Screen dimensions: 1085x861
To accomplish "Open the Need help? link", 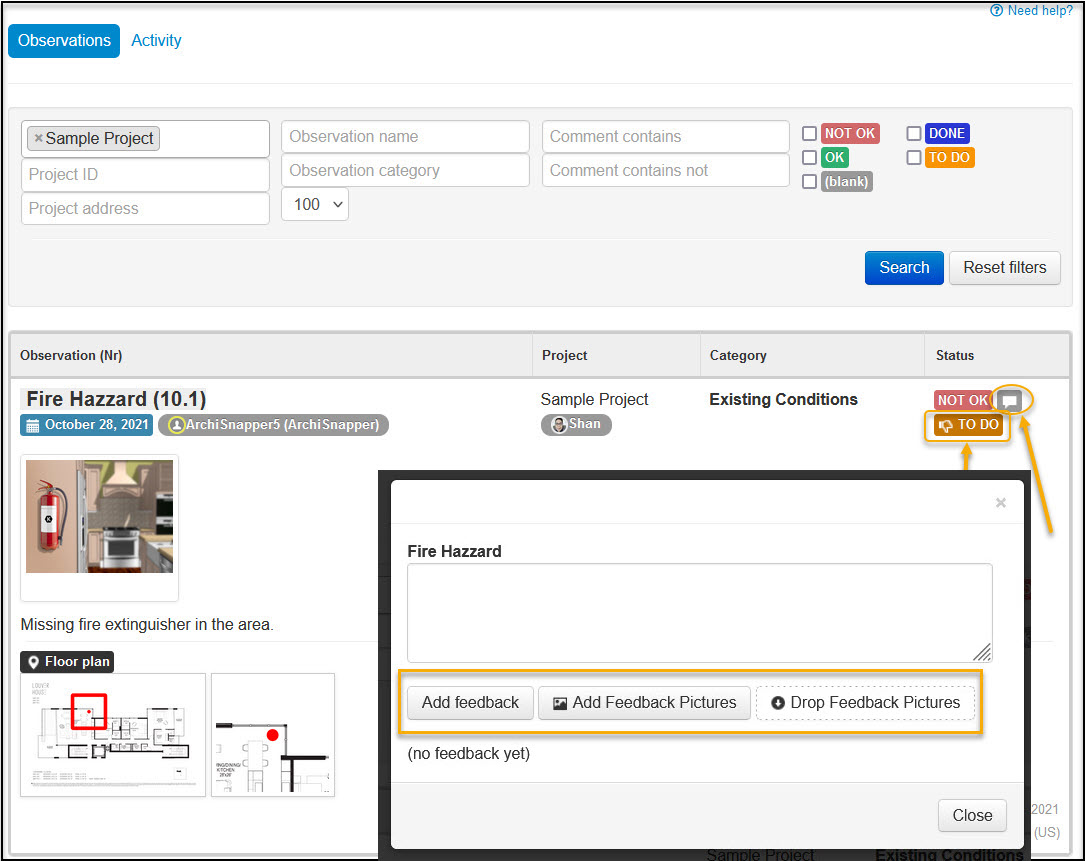I will 1031,10.
